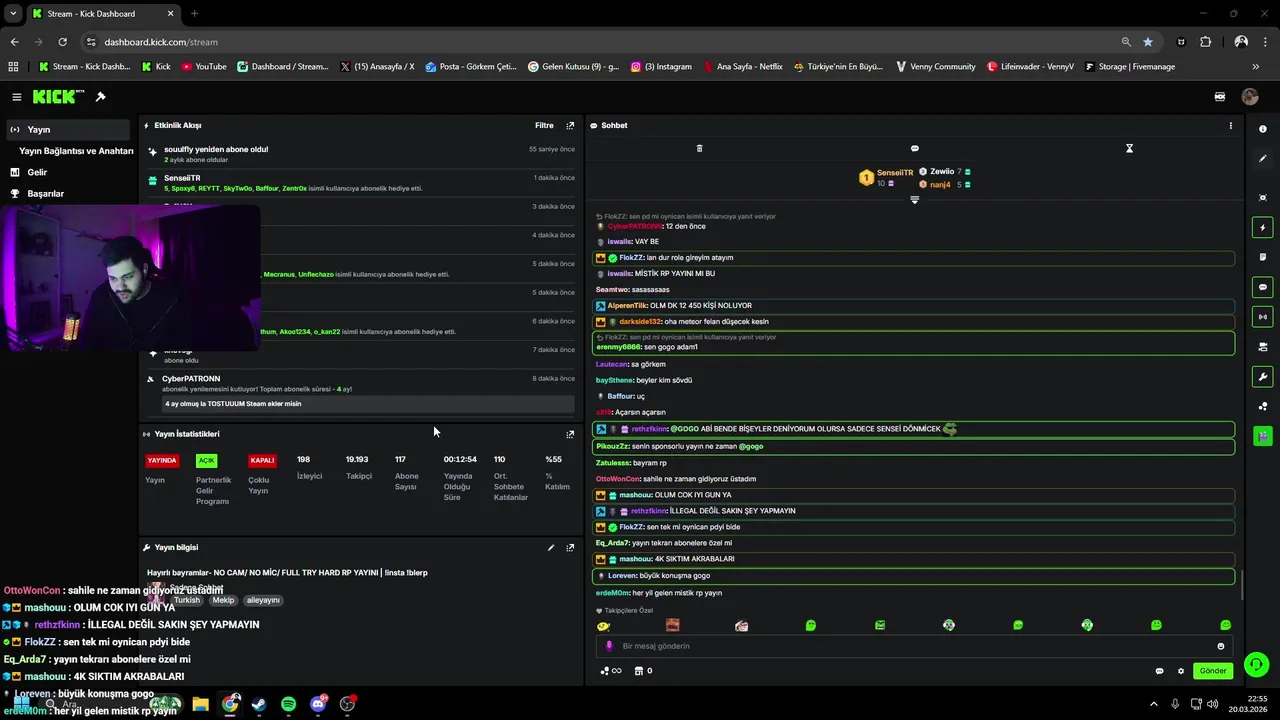Open Sohbet three-dot options menu
1280x720 pixels.
click(x=1230, y=126)
